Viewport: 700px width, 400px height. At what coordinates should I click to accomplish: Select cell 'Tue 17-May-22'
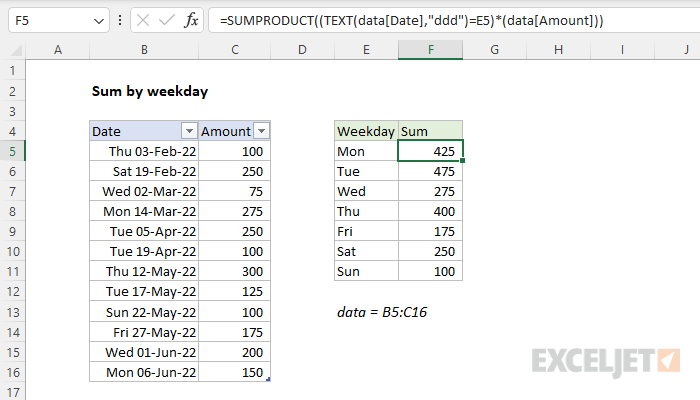pyautogui.click(x=144, y=292)
